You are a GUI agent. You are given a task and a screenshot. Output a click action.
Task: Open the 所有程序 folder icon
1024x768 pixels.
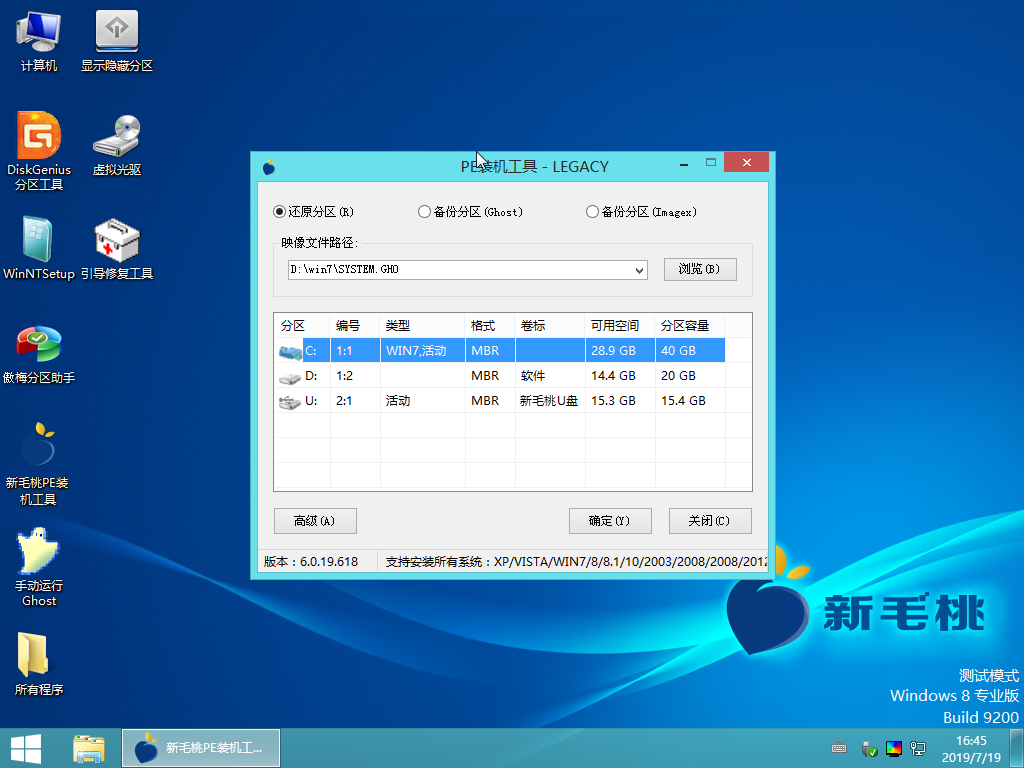(39, 663)
